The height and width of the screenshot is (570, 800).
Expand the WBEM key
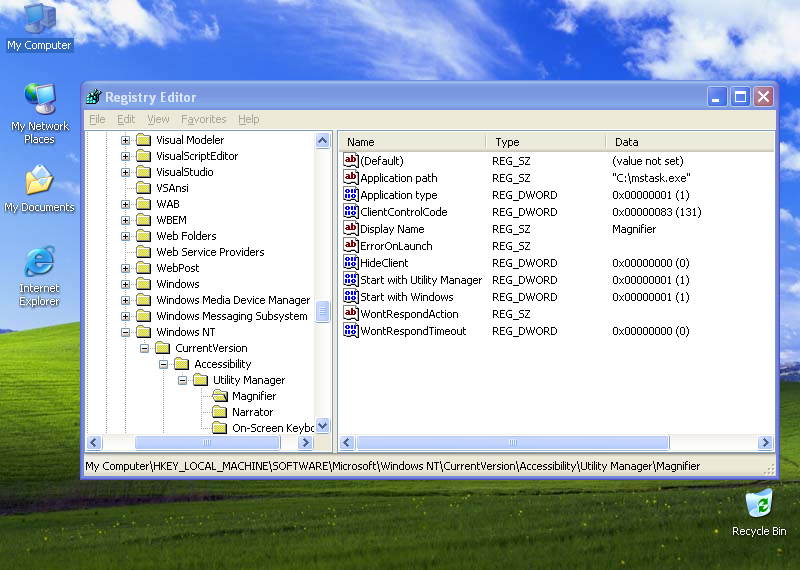(x=126, y=220)
